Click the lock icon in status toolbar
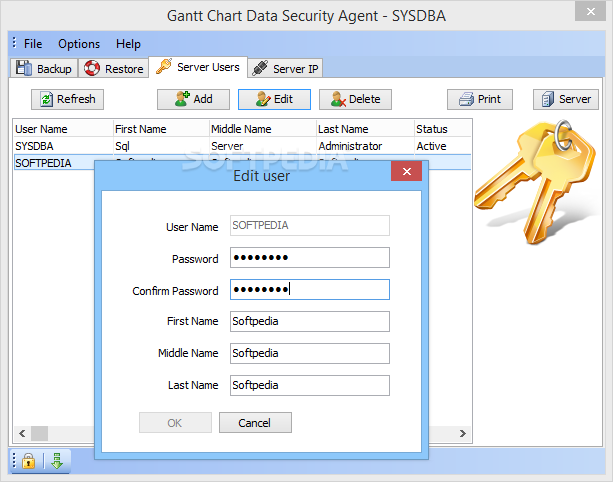 29,461
